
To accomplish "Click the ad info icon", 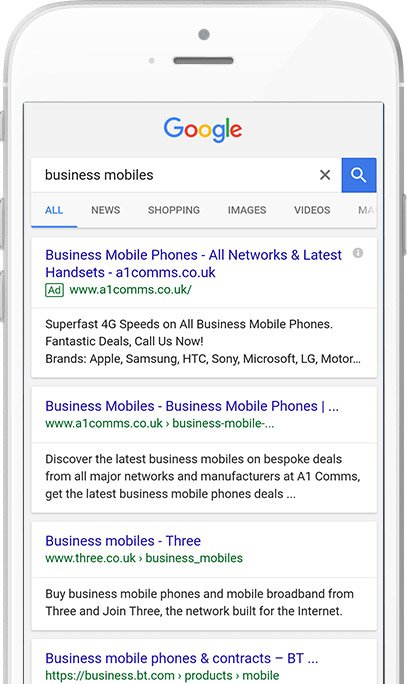I will tap(358, 253).
